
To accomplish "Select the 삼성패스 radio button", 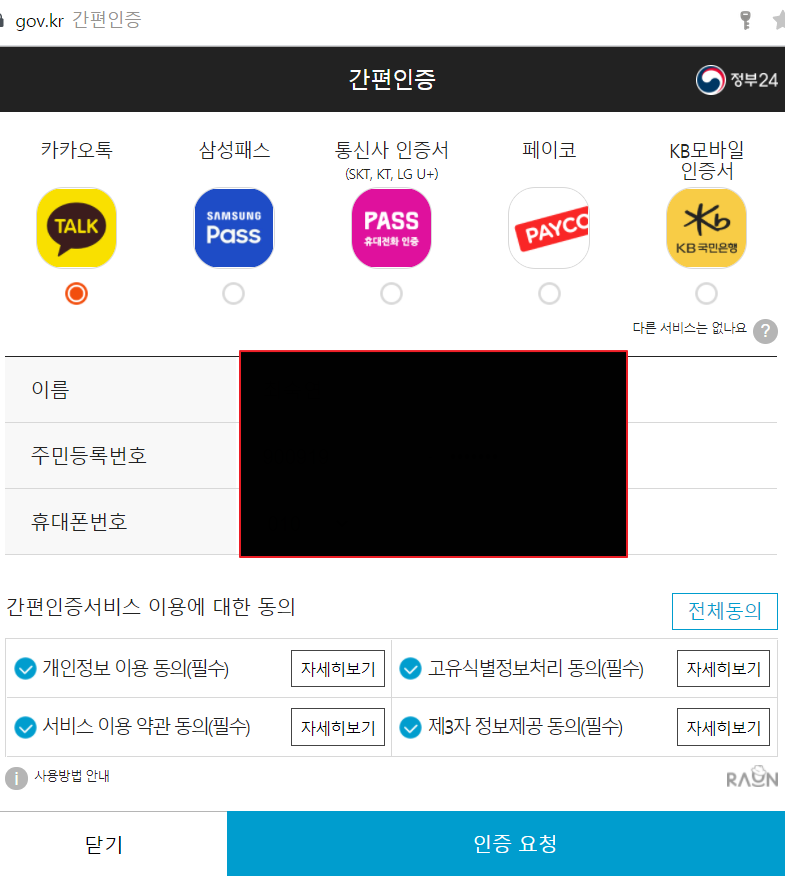I will 234,293.
